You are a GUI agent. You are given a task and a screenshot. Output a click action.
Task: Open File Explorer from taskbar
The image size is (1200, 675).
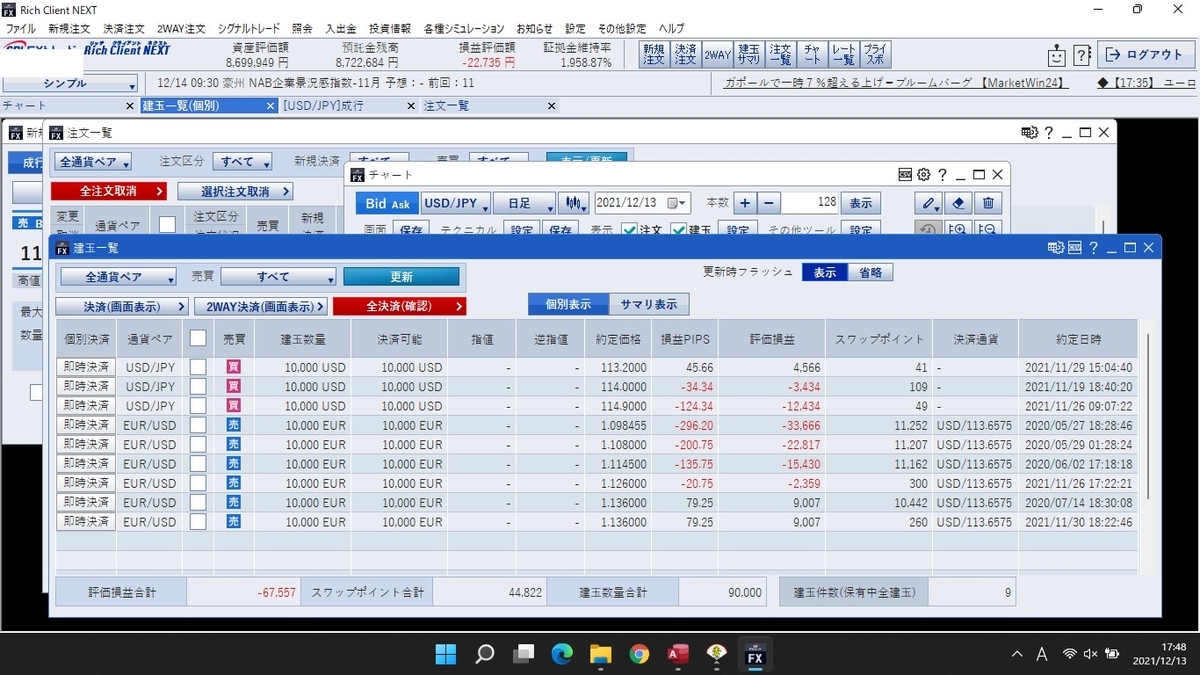pyautogui.click(x=600, y=655)
